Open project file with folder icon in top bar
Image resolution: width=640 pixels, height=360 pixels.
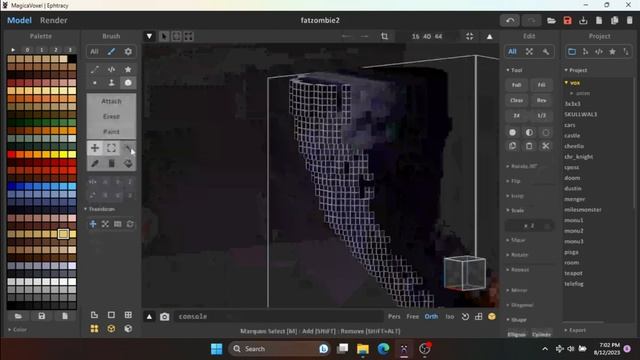[551, 20]
